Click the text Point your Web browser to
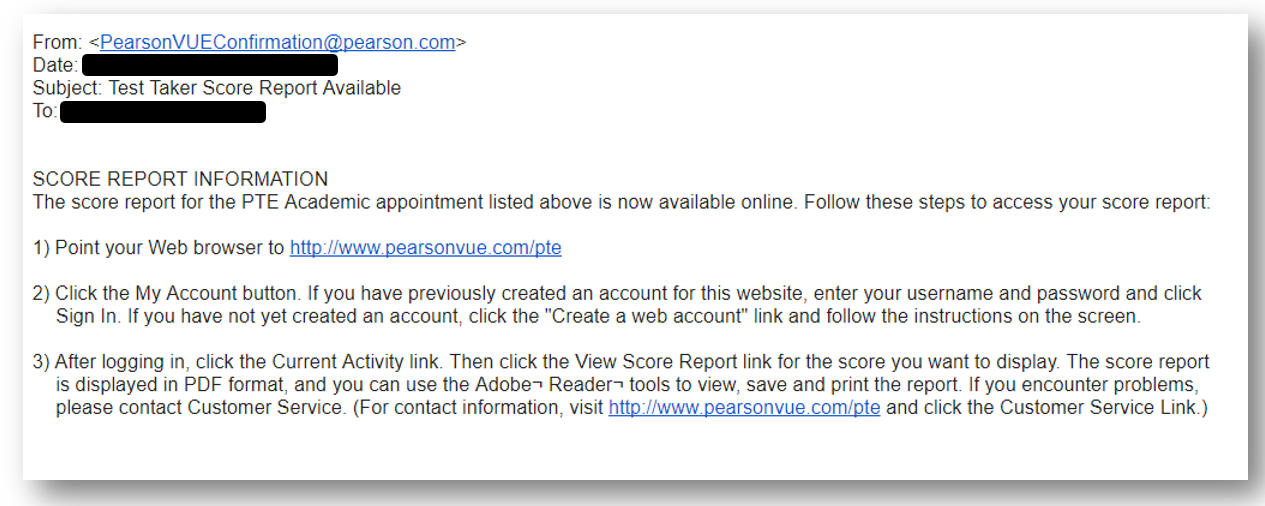Image resolution: width=1265 pixels, height=506 pixels. click(170, 248)
